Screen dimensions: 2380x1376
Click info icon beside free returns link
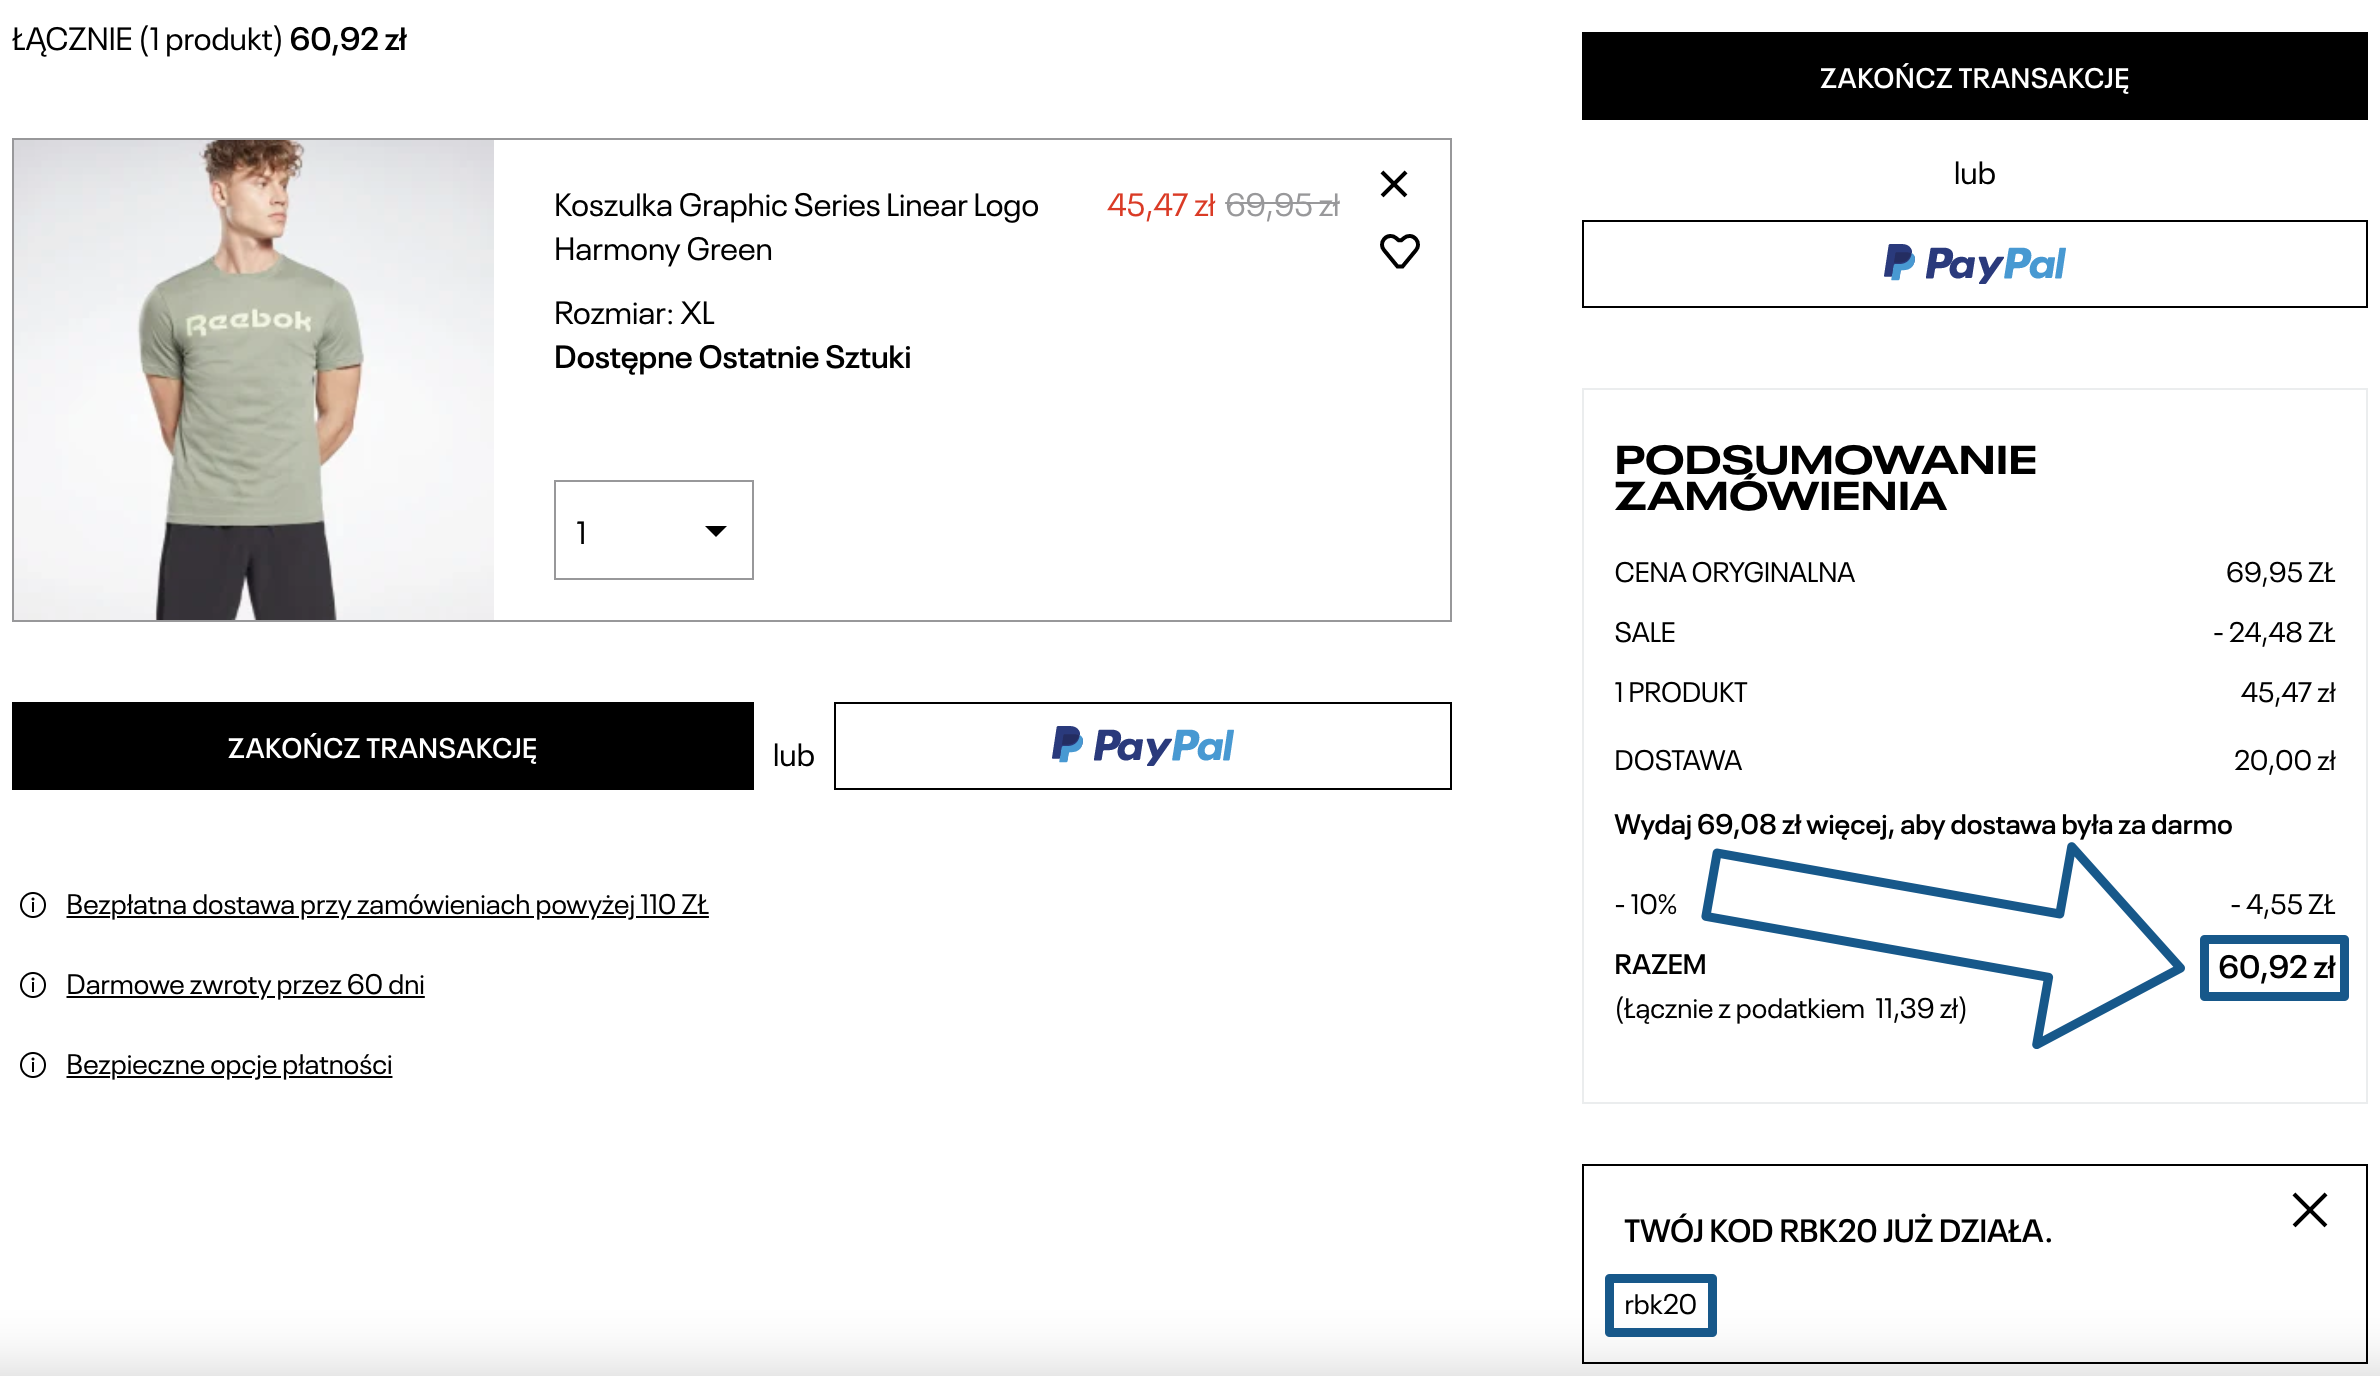33,985
